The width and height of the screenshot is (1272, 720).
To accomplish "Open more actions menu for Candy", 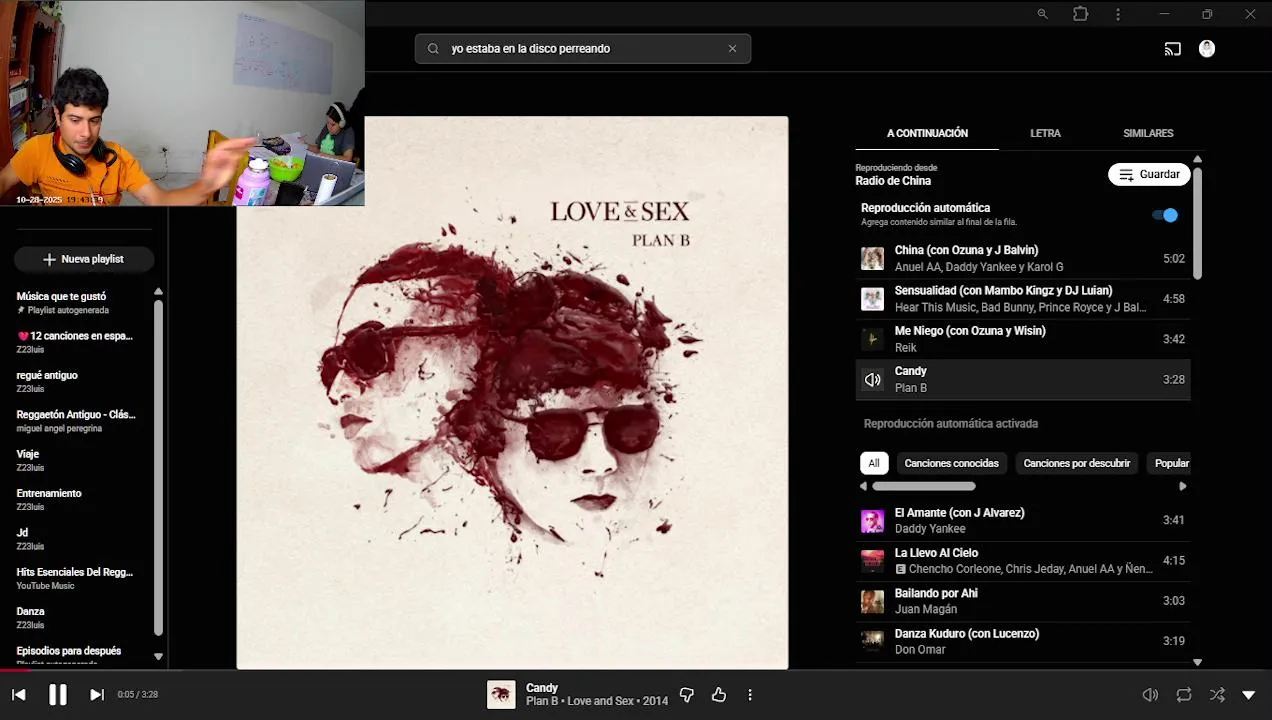I will click(750, 694).
